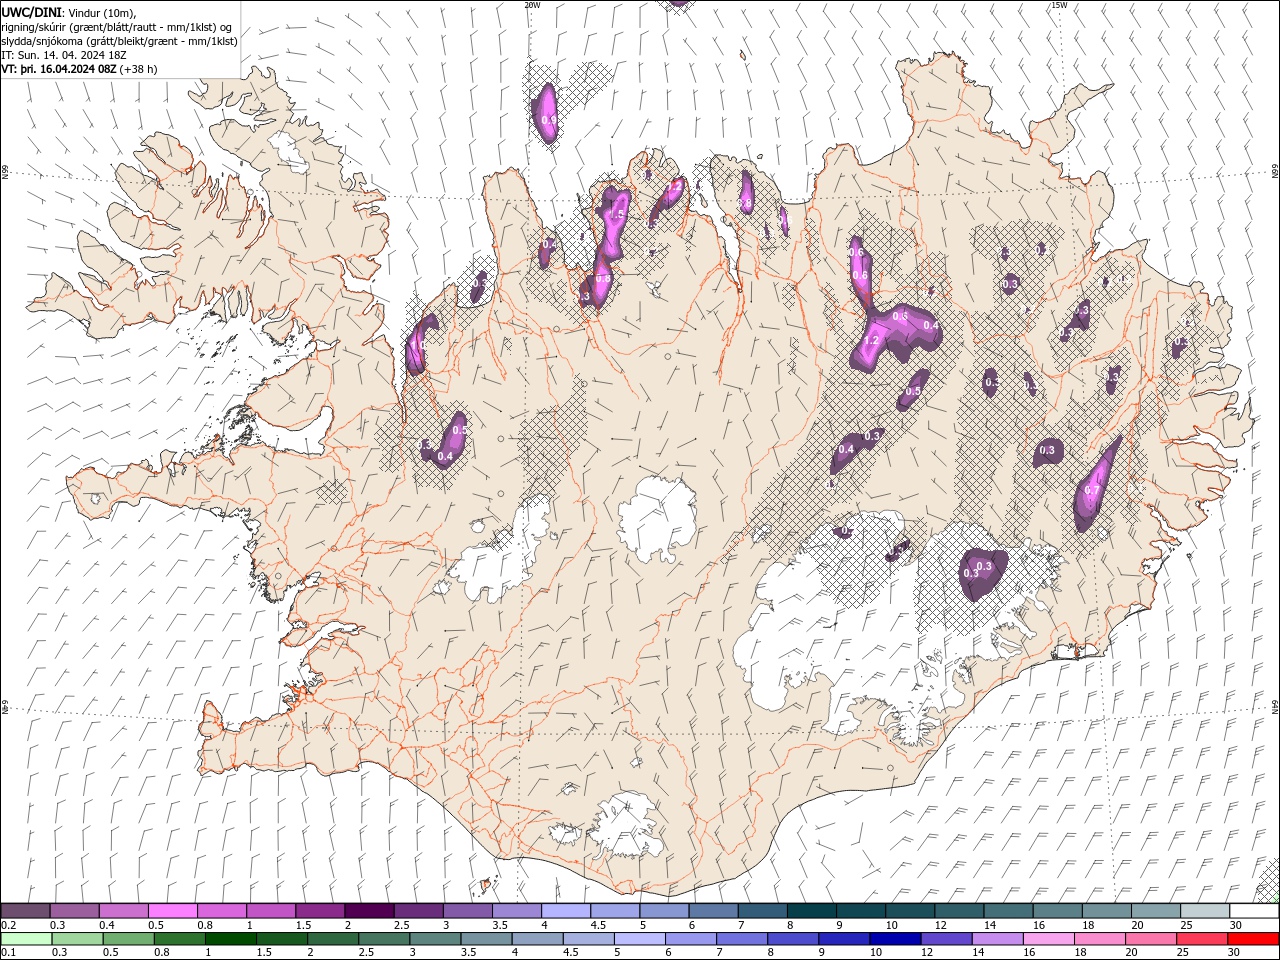The image size is (1280, 960).
Task: Click the 'slydda/snjókoma' legend description line
Action: click(x=119, y=41)
